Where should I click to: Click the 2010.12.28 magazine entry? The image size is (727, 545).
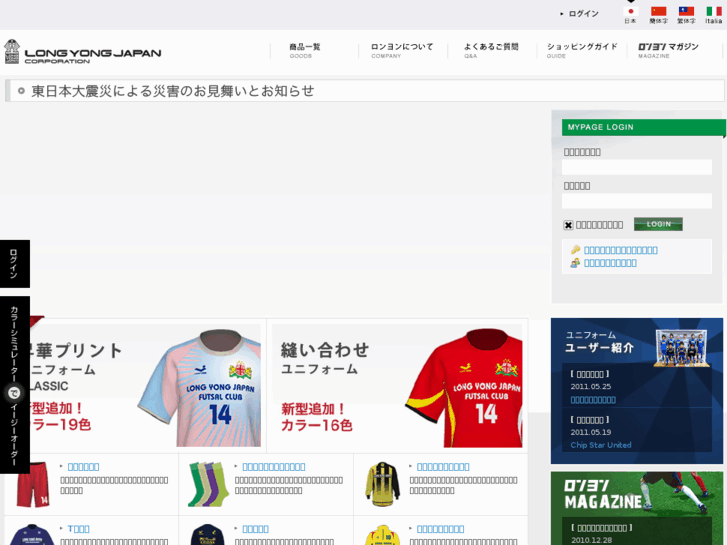591,540
